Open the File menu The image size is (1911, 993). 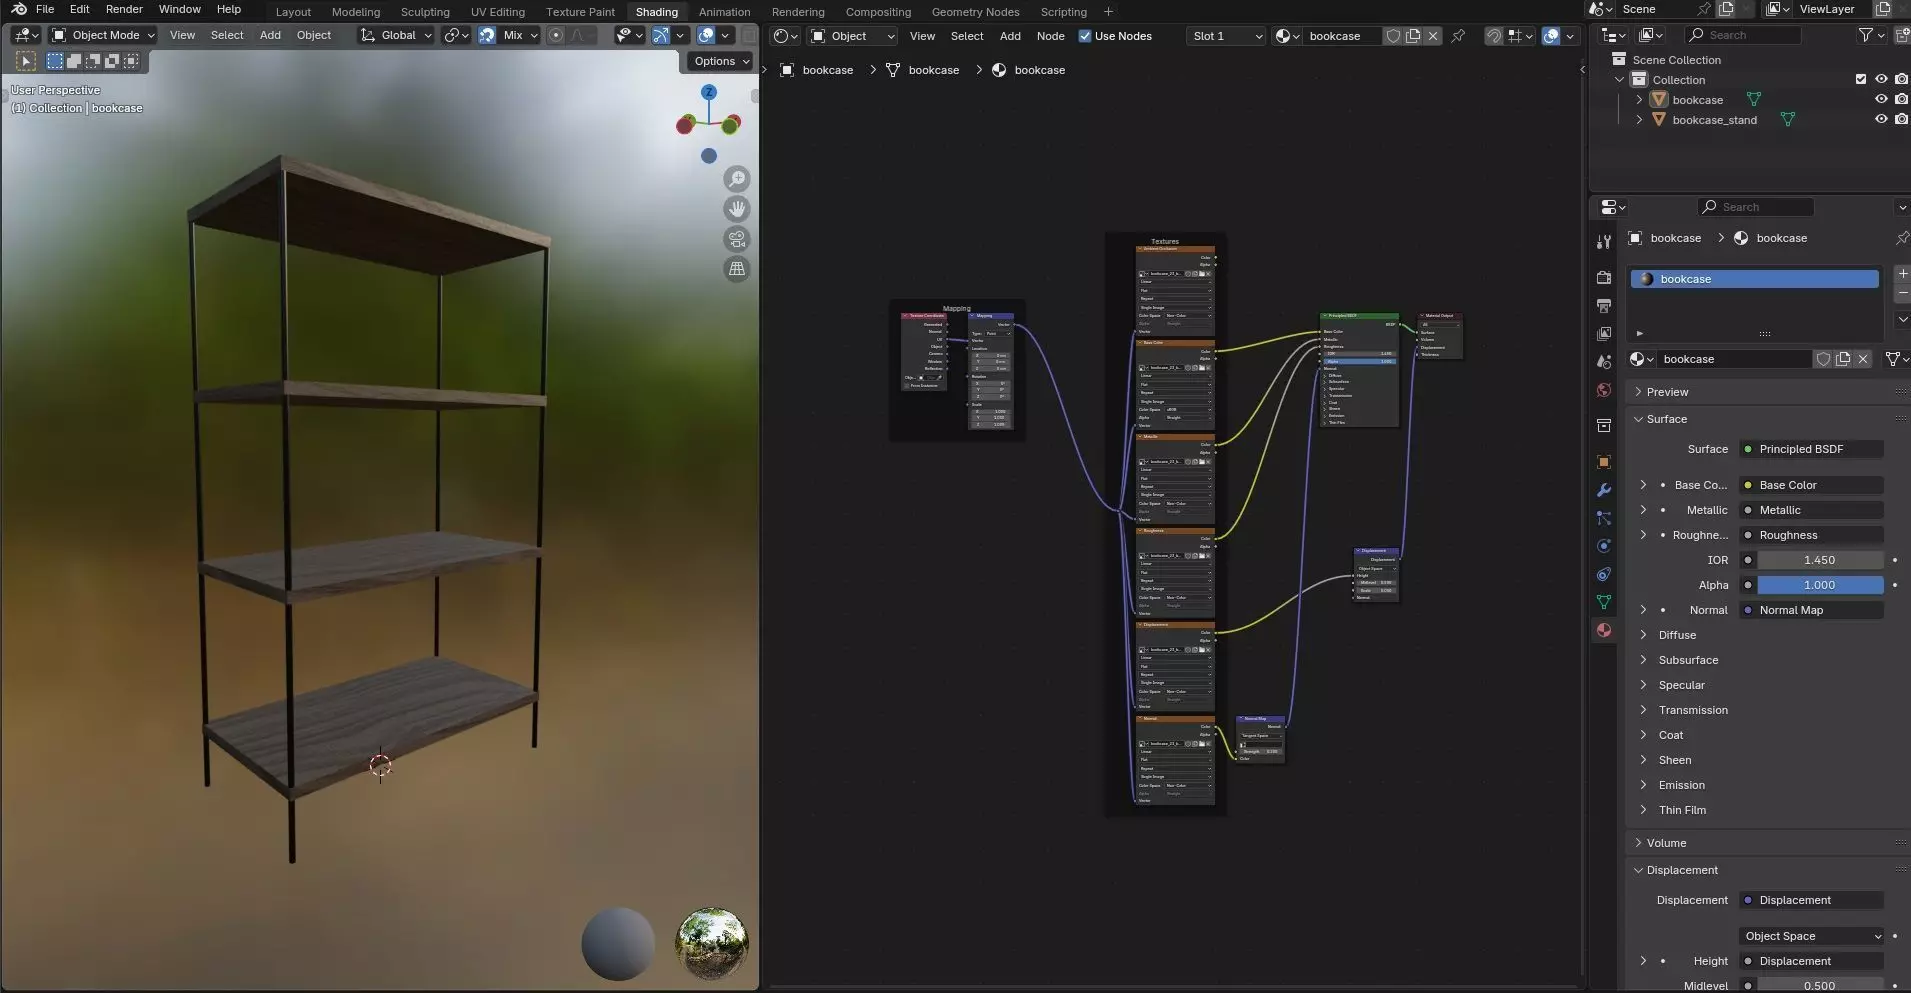pos(45,9)
